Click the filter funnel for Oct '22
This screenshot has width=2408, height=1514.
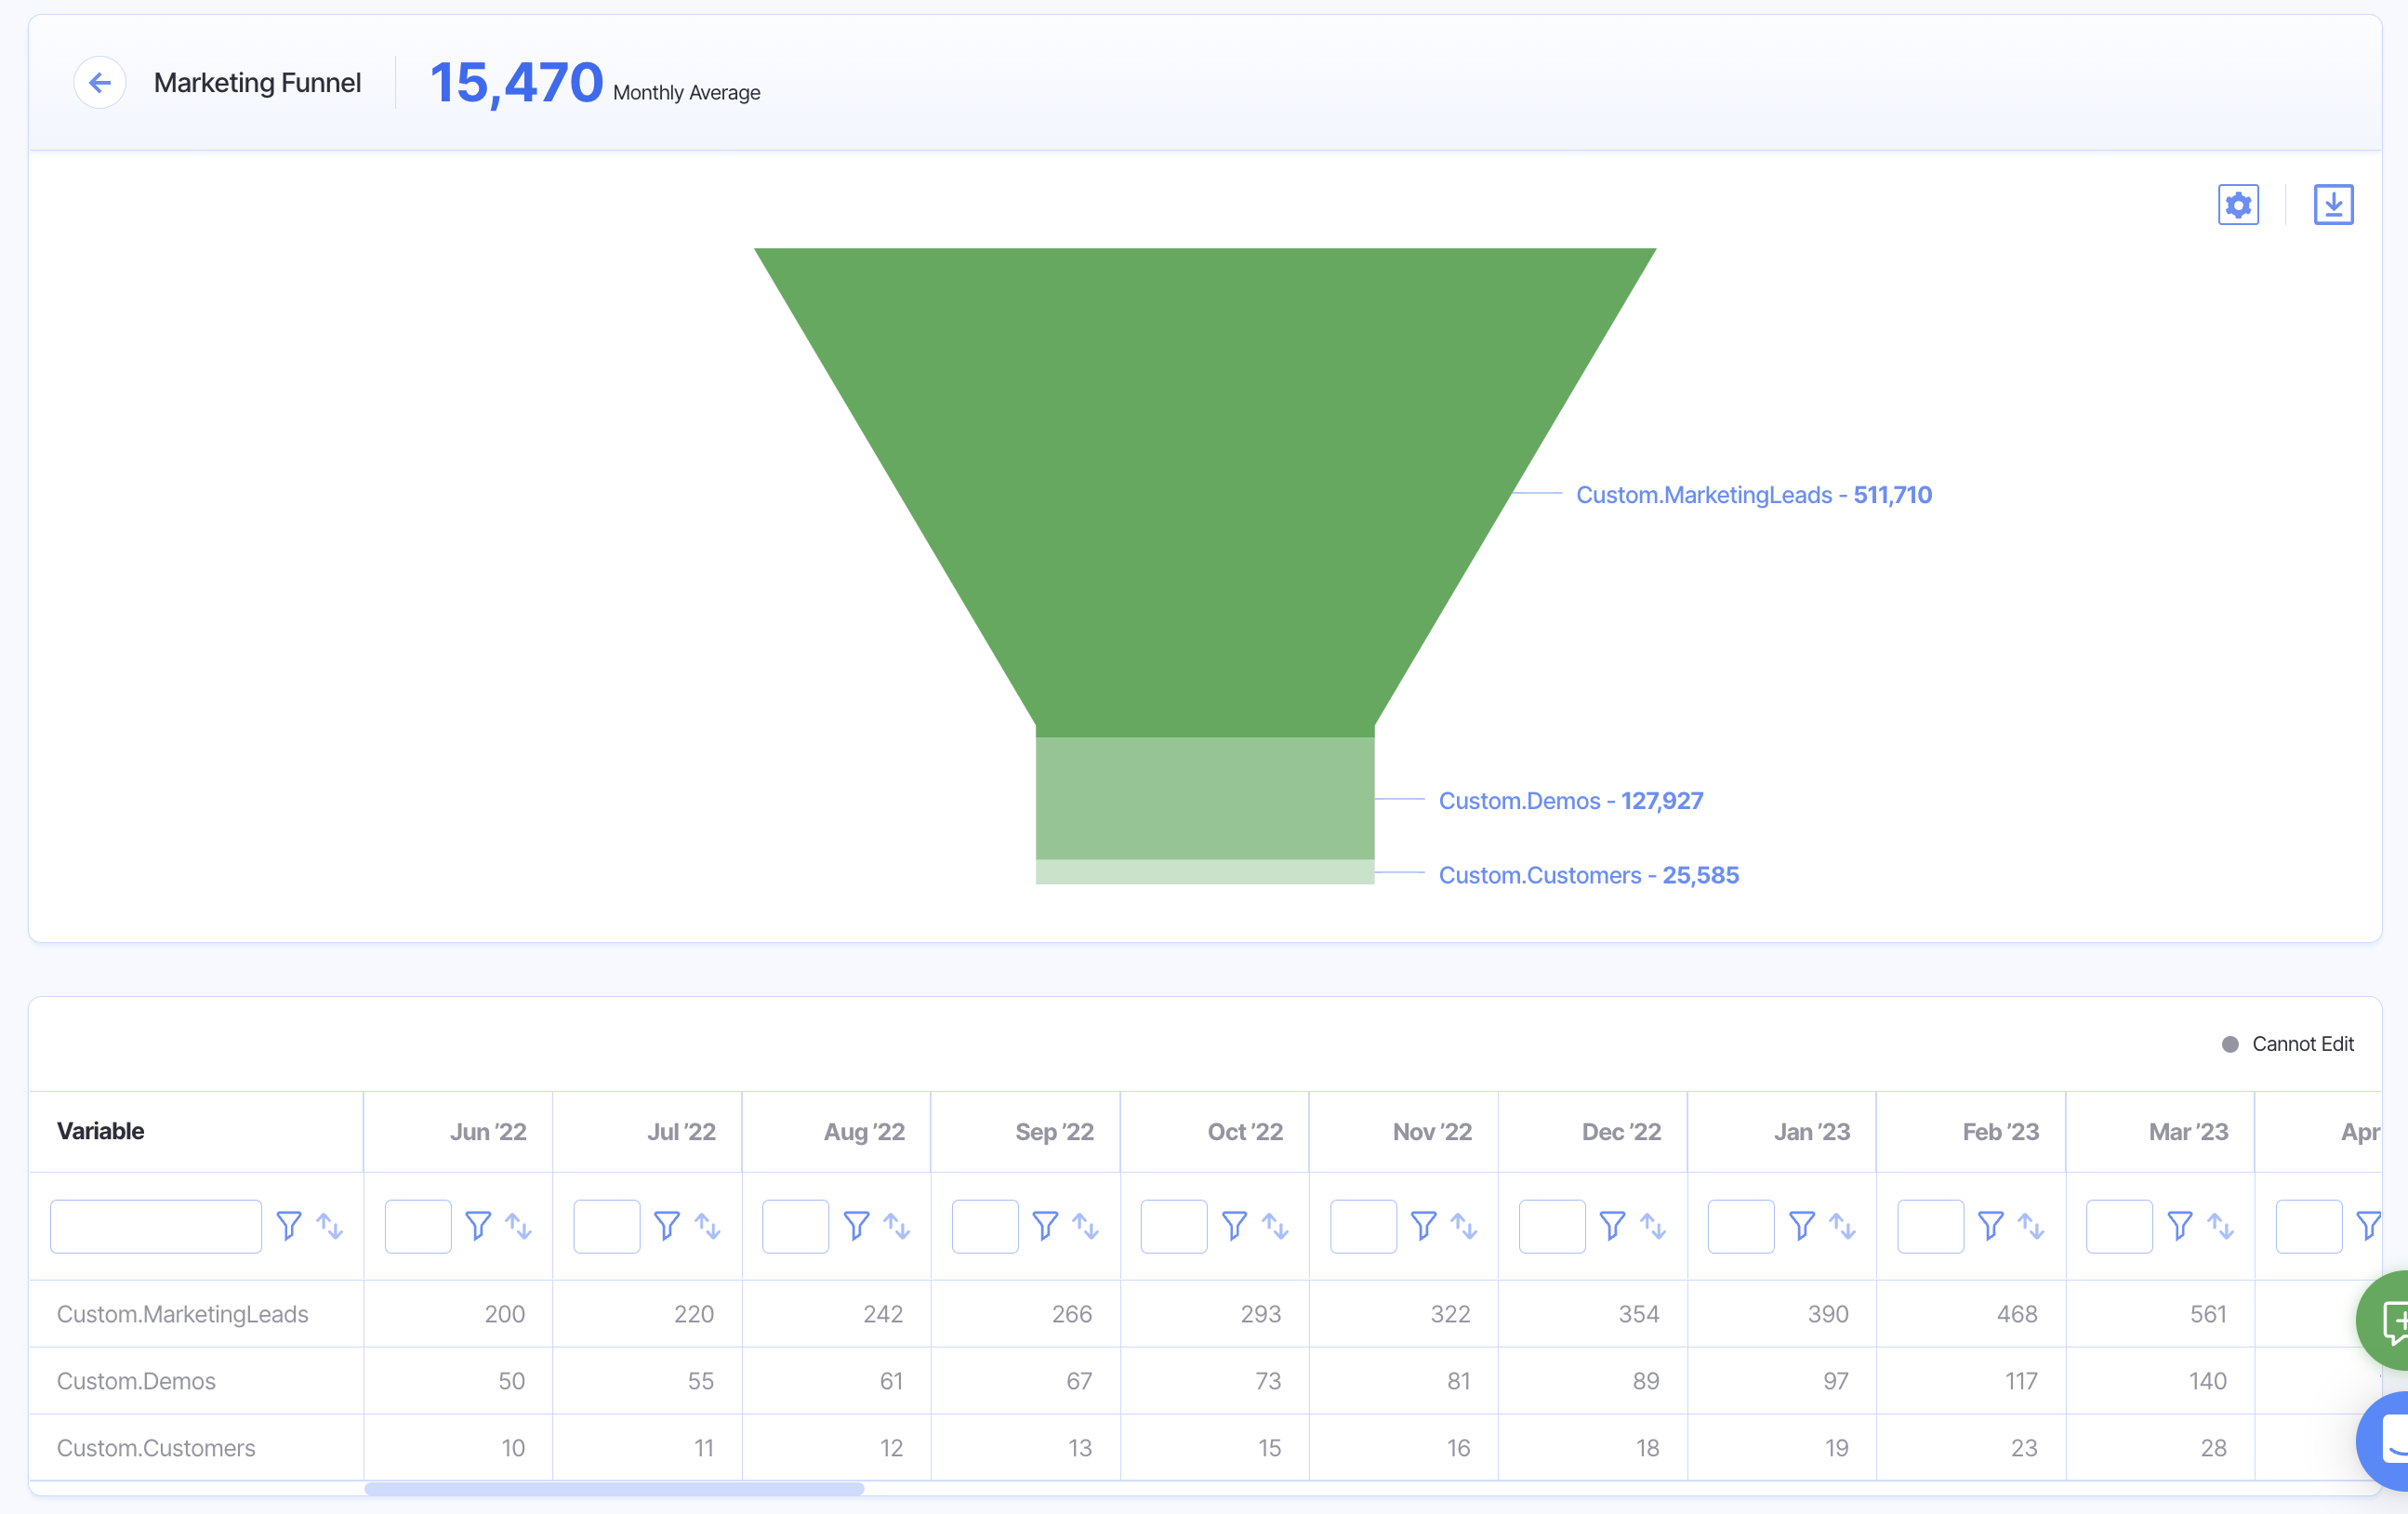(x=1234, y=1225)
